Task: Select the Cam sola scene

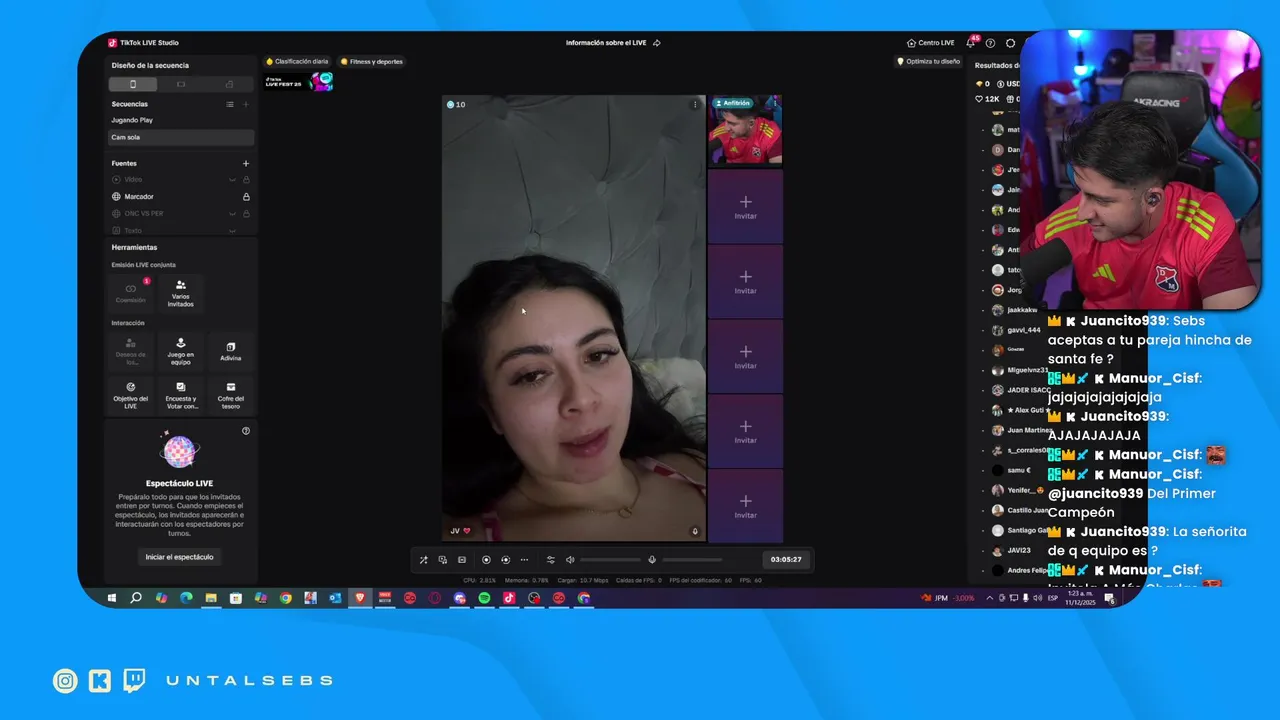Action: [181, 137]
